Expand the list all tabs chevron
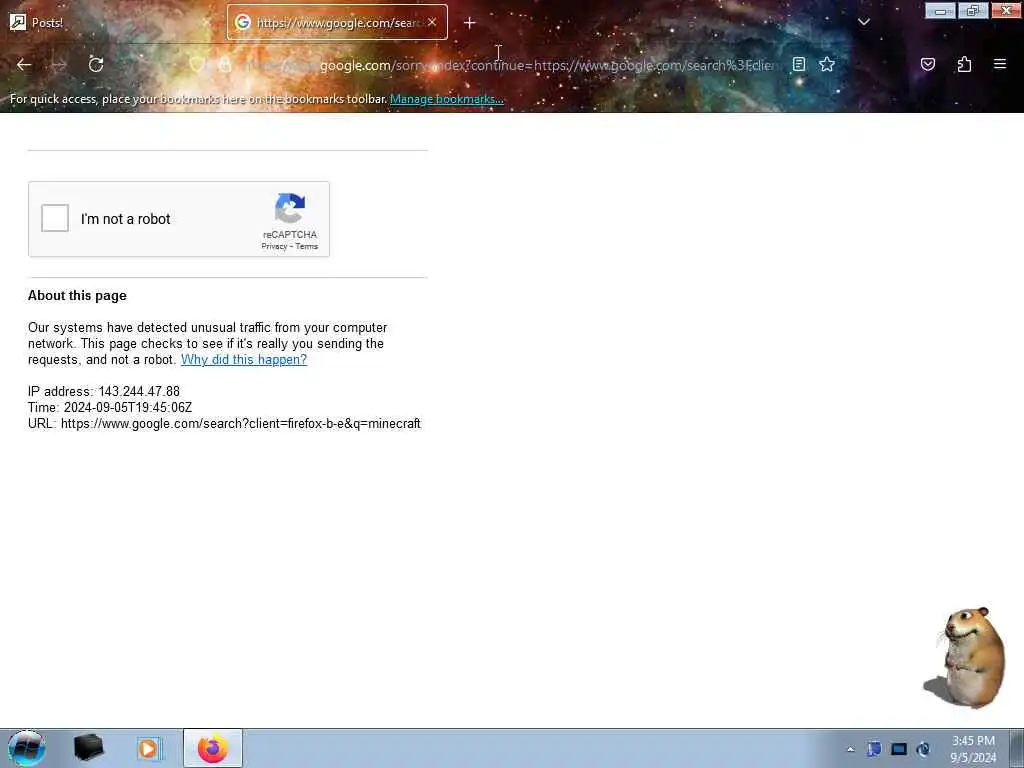This screenshot has height=768, width=1024. [x=863, y=22]
